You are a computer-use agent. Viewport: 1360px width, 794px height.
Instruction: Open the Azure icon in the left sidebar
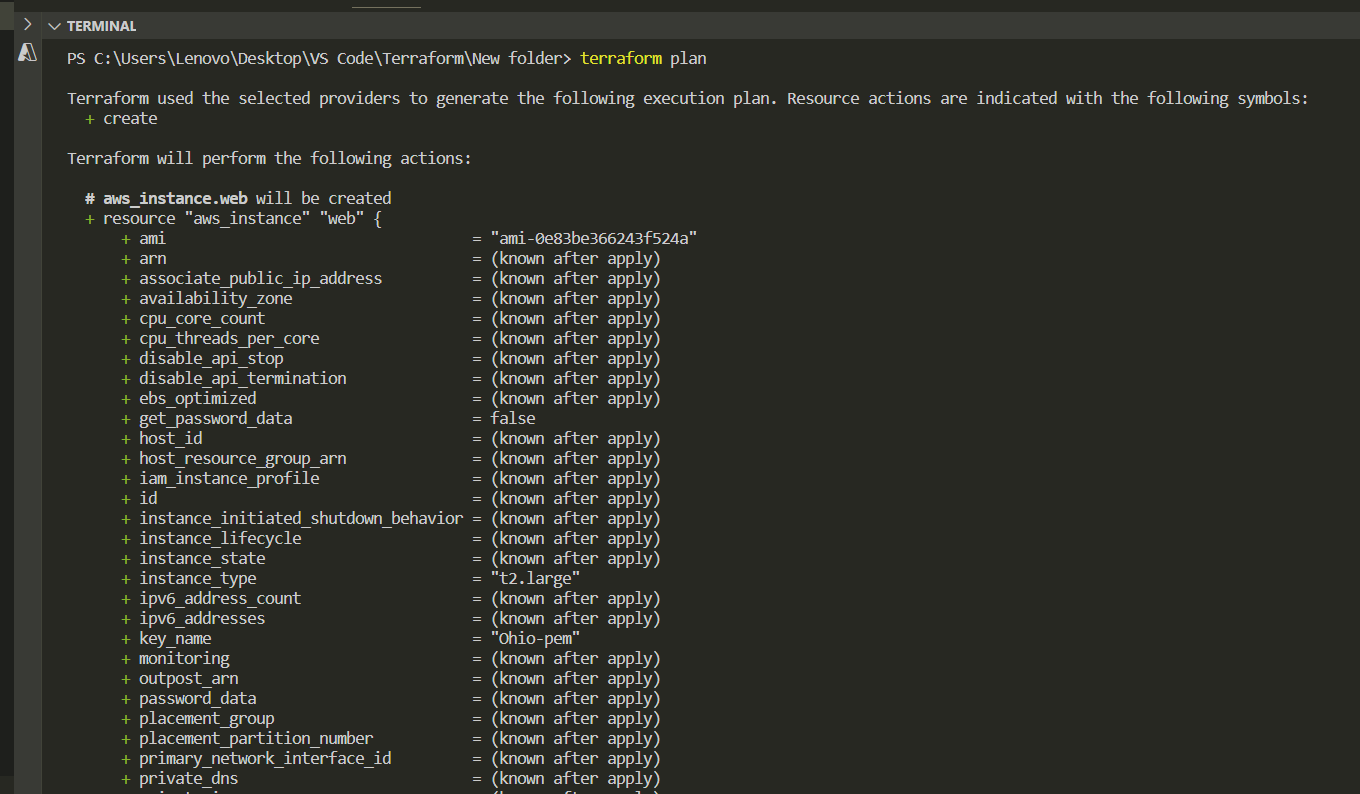point(27,54)
